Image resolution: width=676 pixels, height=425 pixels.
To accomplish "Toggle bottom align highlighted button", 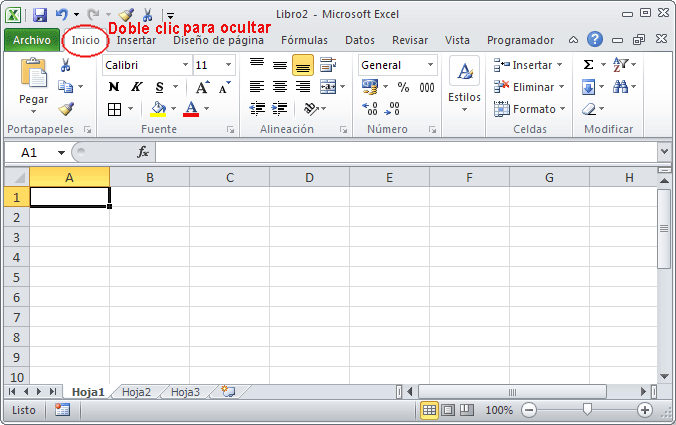I will [x=303, y=65].
